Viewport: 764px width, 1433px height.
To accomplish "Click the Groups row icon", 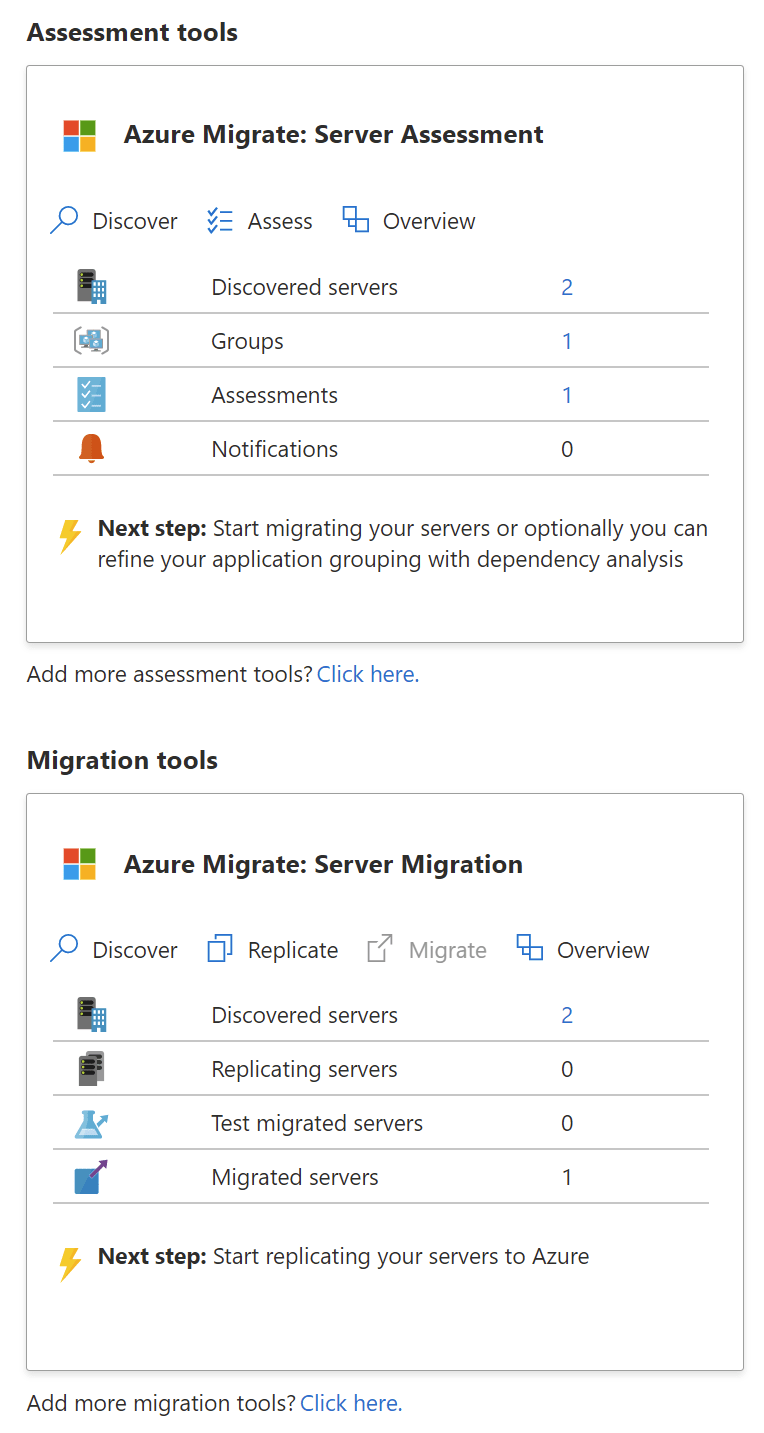I will [x=91, y=341].
